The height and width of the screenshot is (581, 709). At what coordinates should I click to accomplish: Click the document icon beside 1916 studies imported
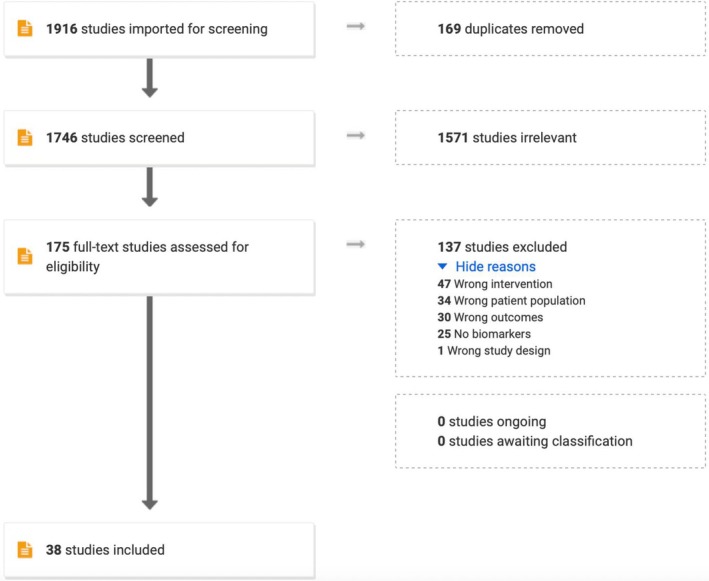[25, 28]
